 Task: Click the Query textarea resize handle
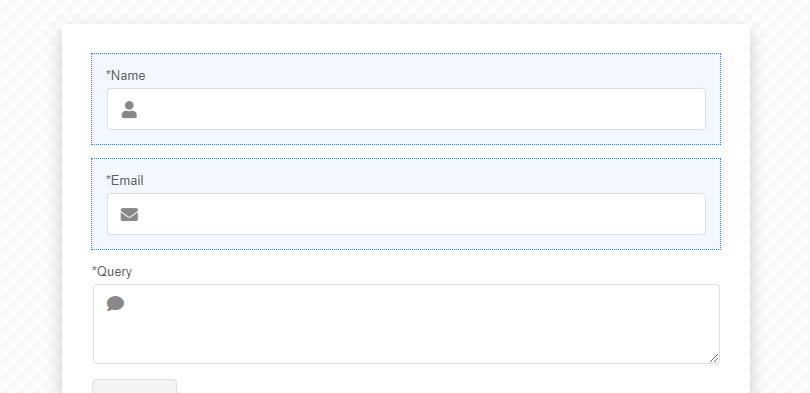[x=714, y=358]
